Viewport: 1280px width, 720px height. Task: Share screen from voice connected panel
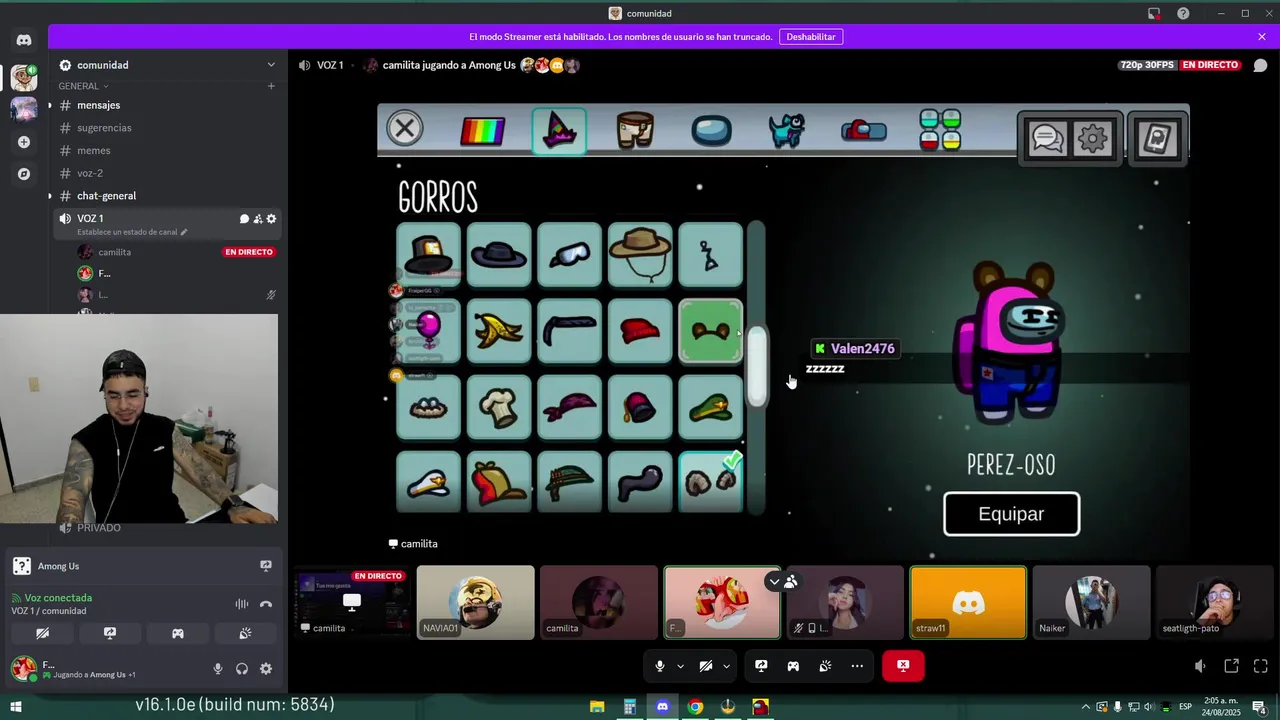coord(110,633)
